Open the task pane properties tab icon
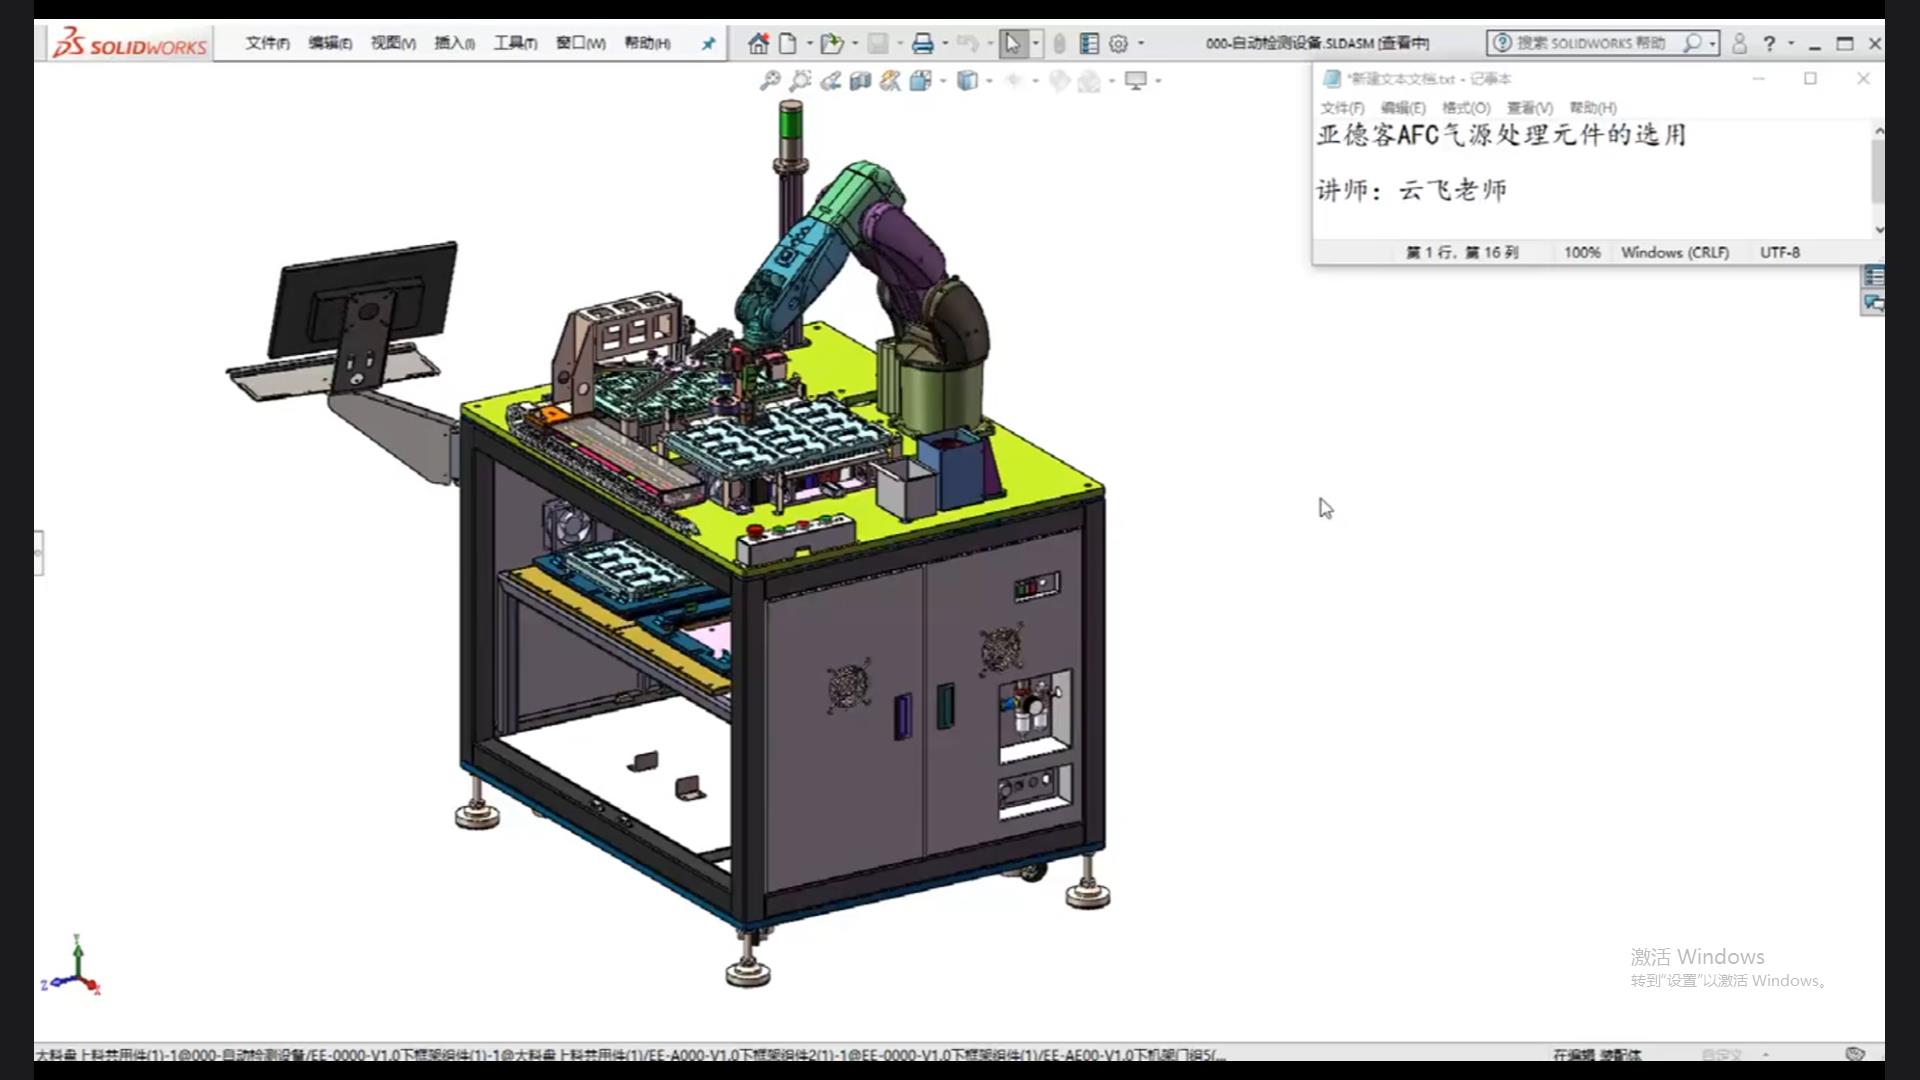This screenshot has height=1080, width=1920. tap(1873, 276)
